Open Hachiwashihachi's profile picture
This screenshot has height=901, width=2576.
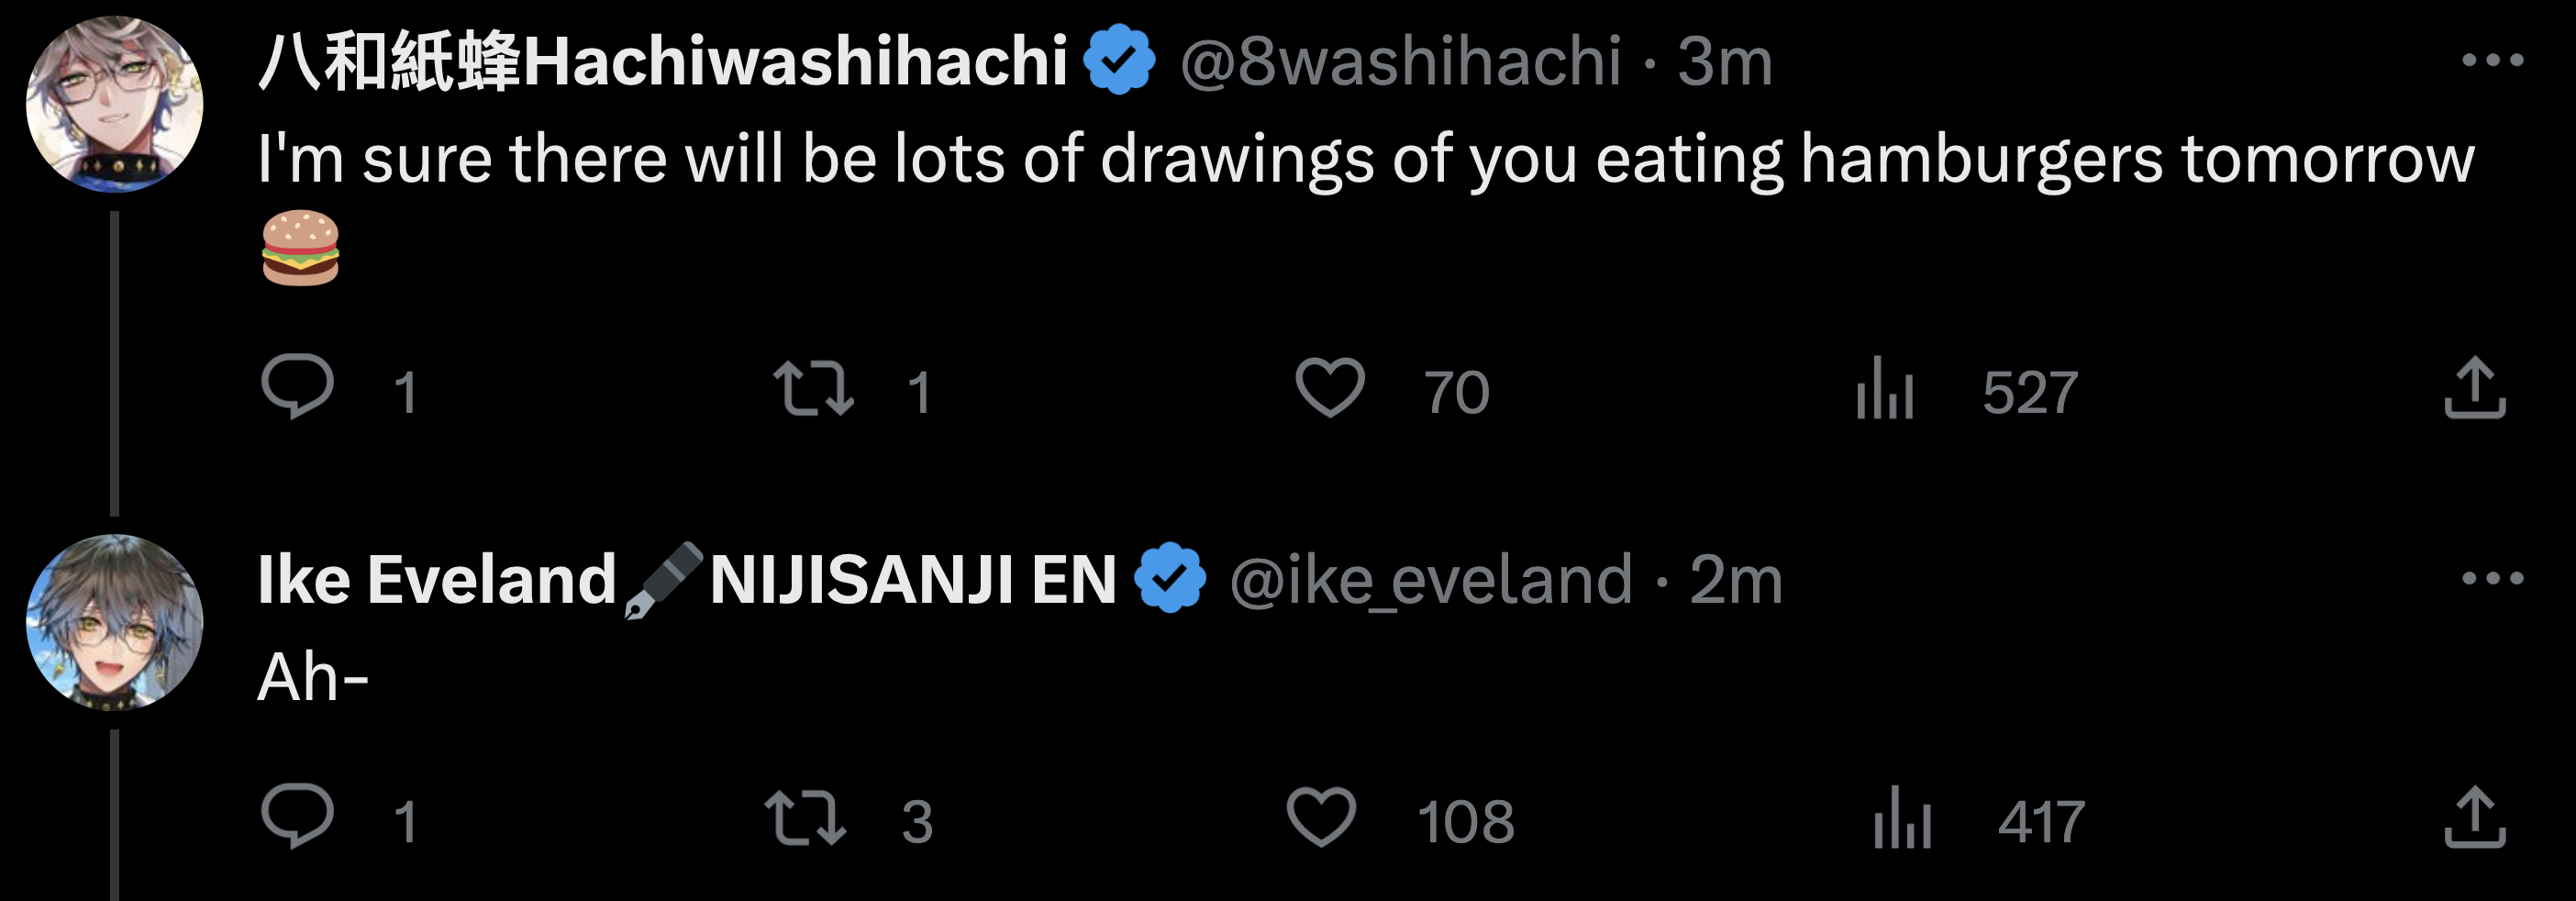[114, 104]
